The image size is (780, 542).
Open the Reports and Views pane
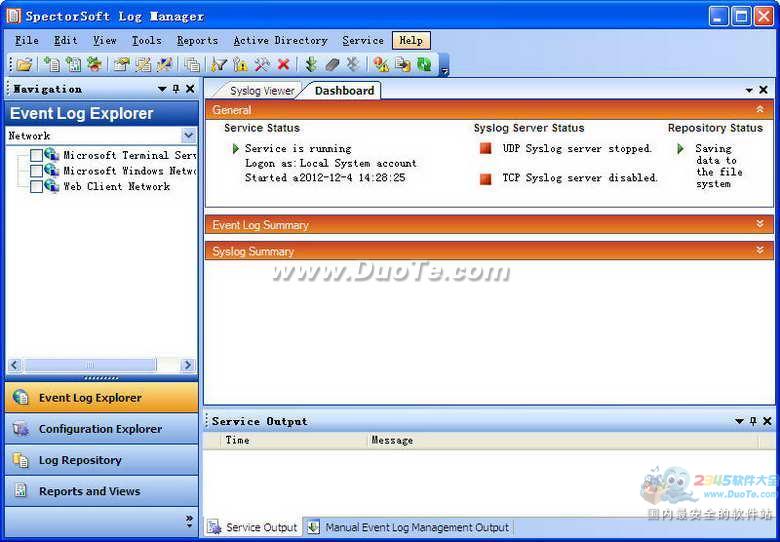click(101, 491)
